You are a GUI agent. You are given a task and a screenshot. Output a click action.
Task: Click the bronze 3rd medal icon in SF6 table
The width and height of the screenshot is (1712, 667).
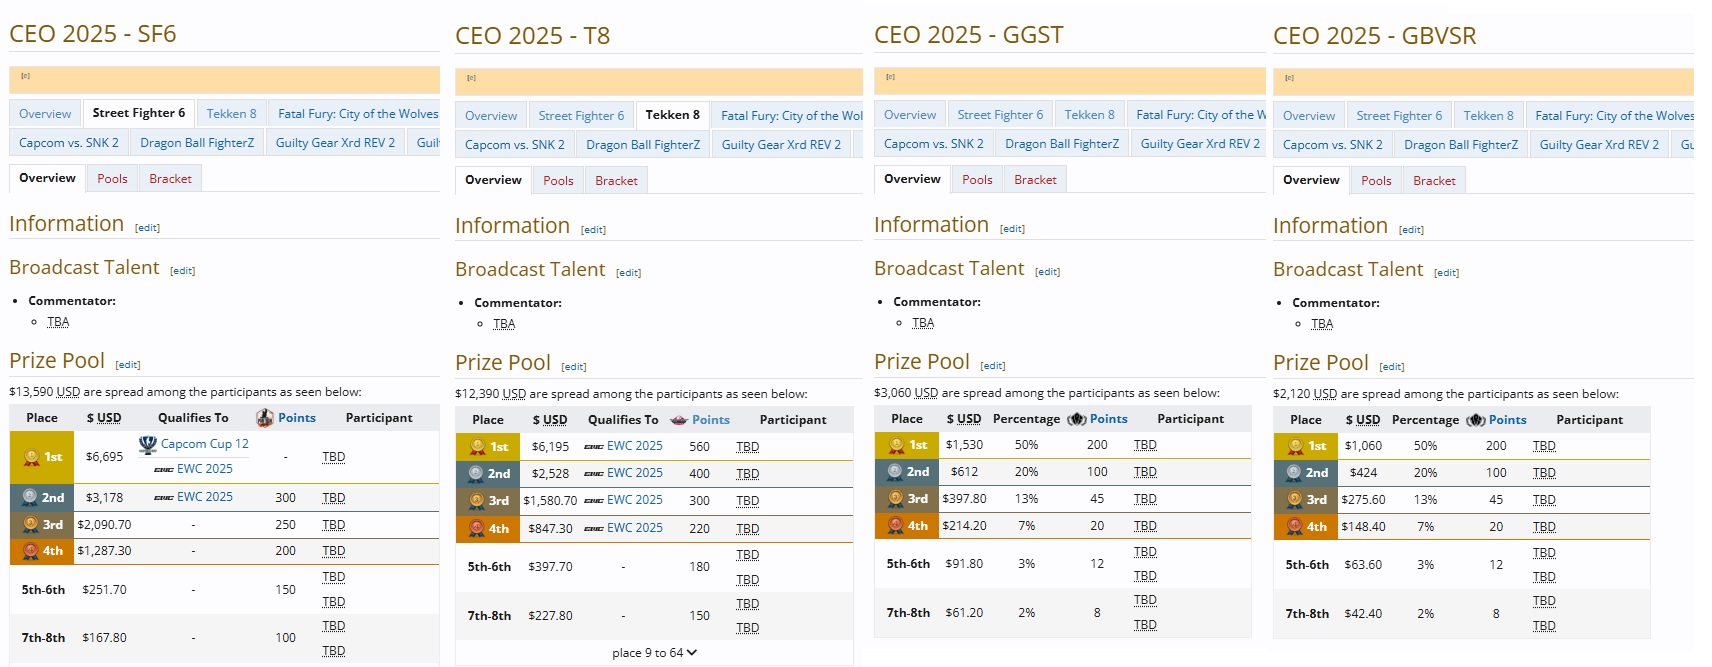30,524
